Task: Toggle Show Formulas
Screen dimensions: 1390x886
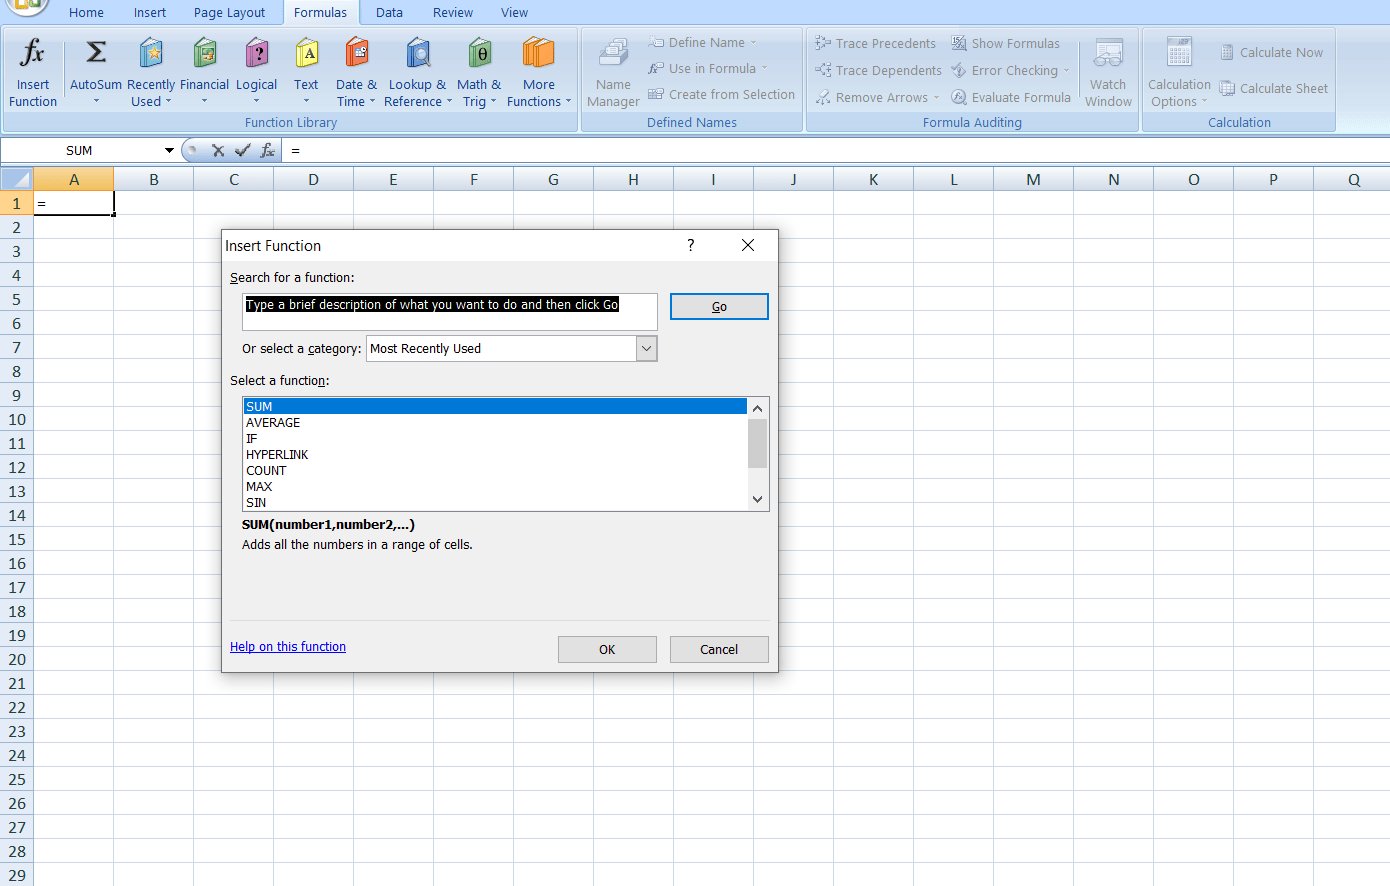Action: (x=1005, y=43)
